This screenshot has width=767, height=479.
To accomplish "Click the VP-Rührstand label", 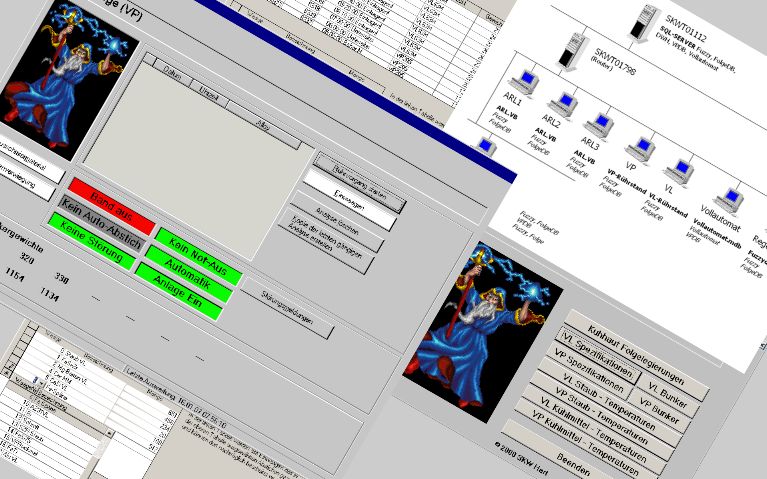I will click(626, 181).
